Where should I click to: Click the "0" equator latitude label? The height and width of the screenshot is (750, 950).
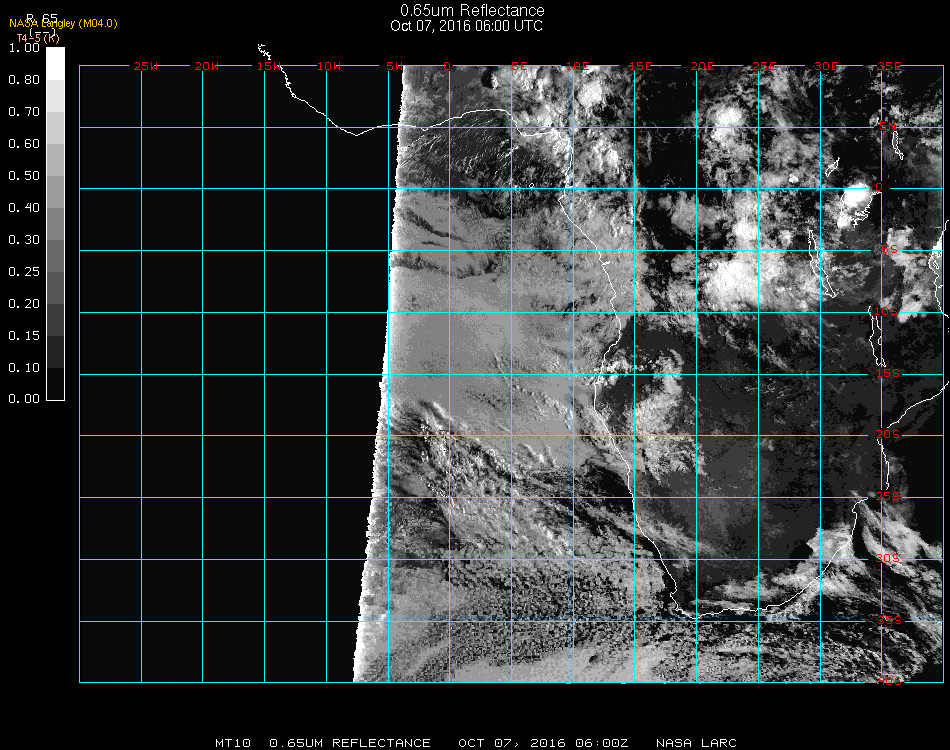(x=879, y=187)
